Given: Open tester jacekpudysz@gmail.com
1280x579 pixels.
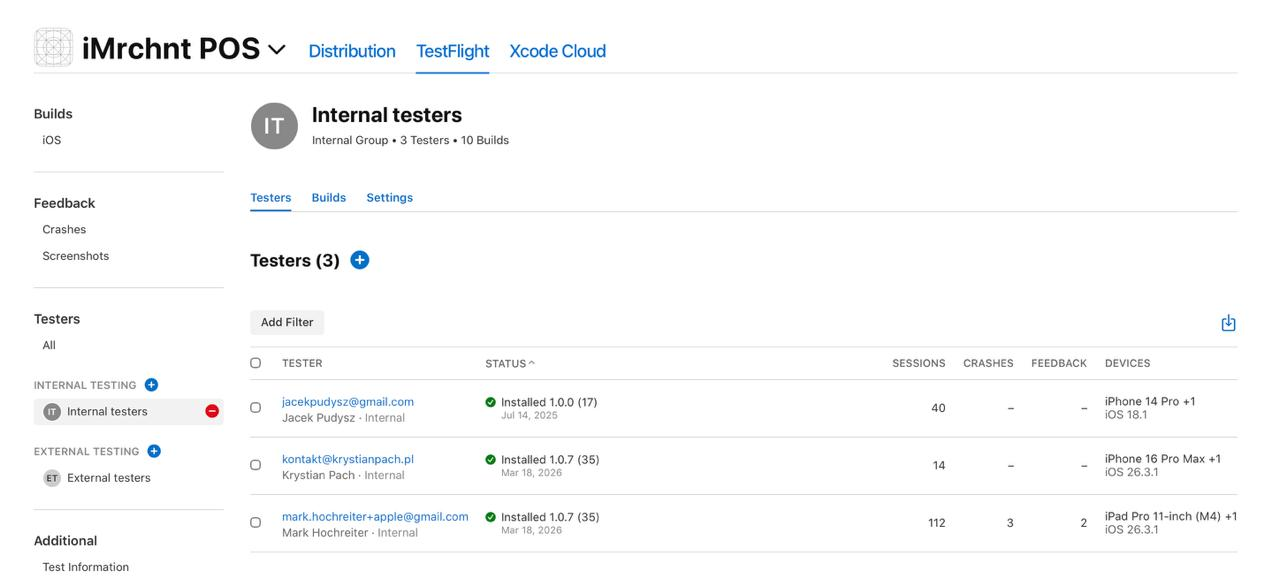Looking at the screenshot, I should (x=348, y=402).
